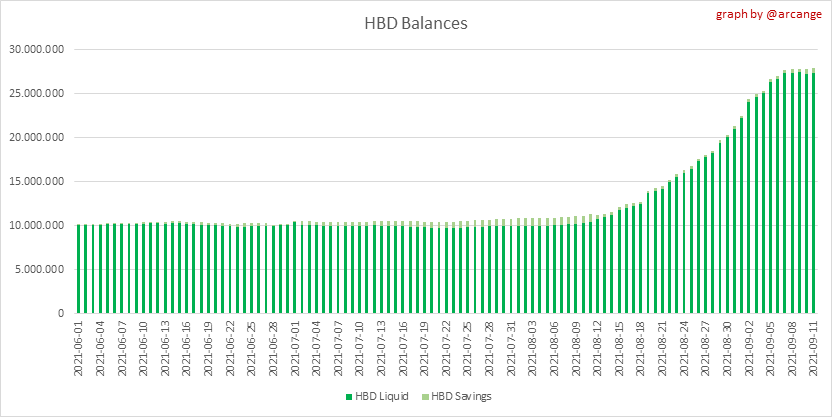The height and width of the screenshot is (417, 832).
Task: Select the first bar for 2021-06-01
Action: [78, 270]
